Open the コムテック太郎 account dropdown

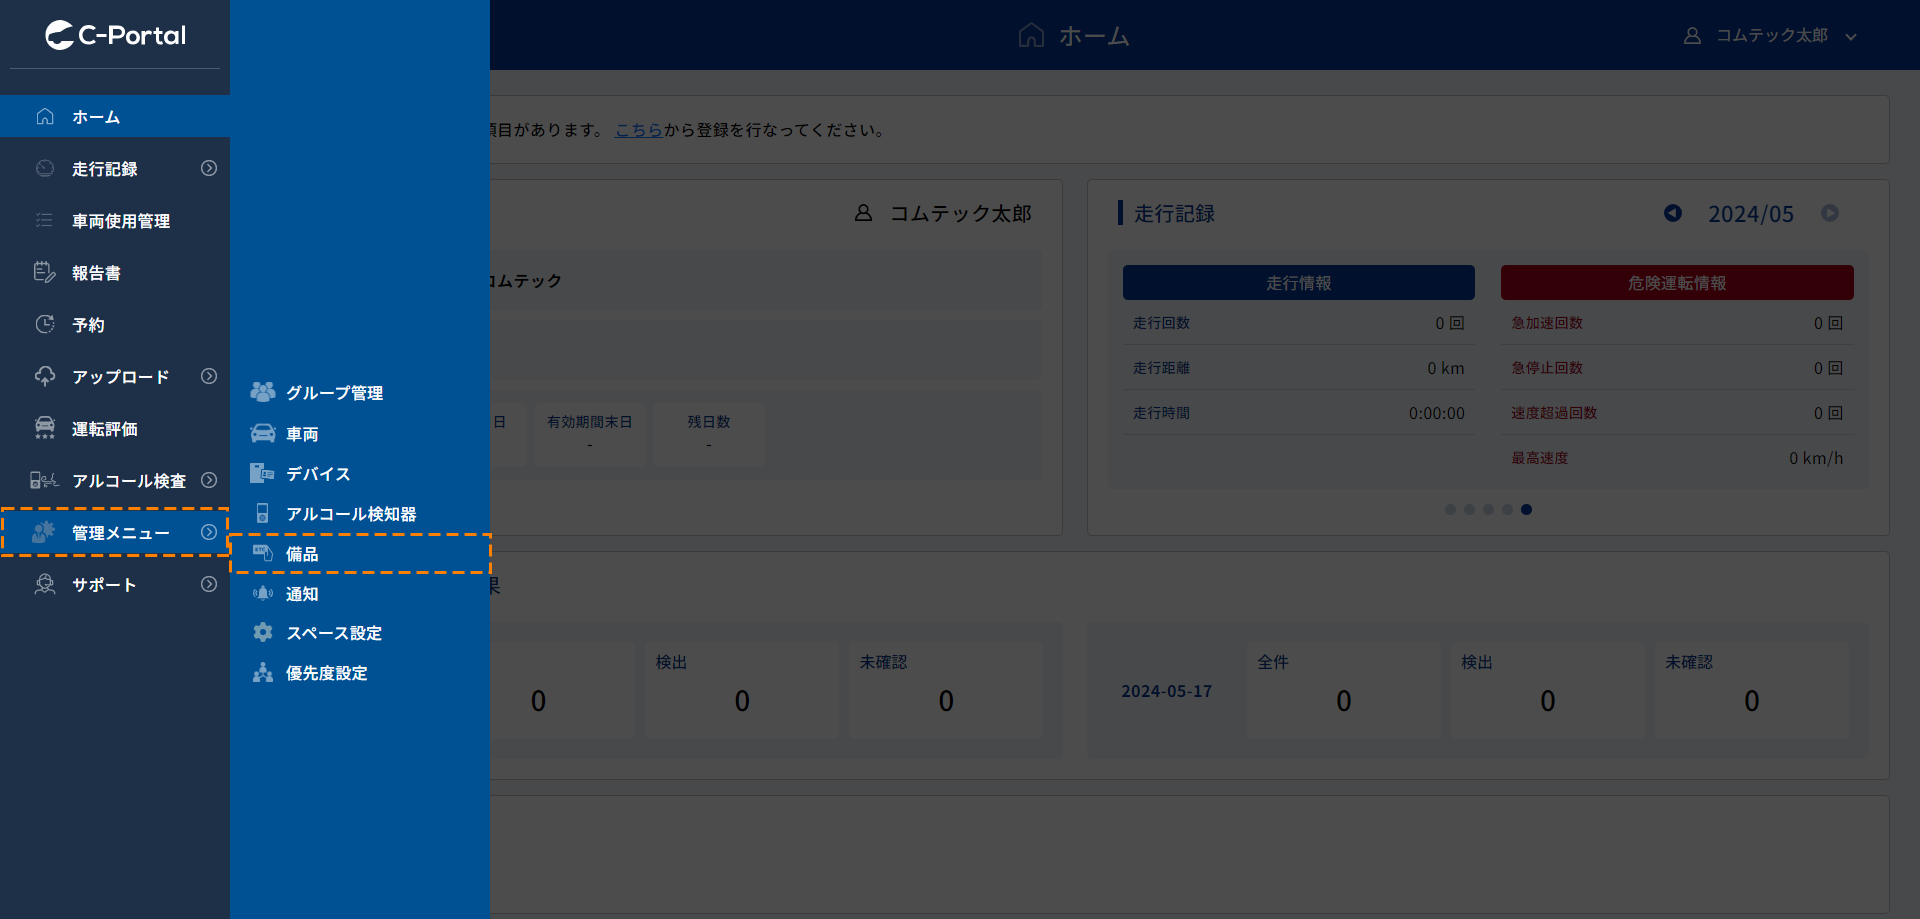point(1770,36)
